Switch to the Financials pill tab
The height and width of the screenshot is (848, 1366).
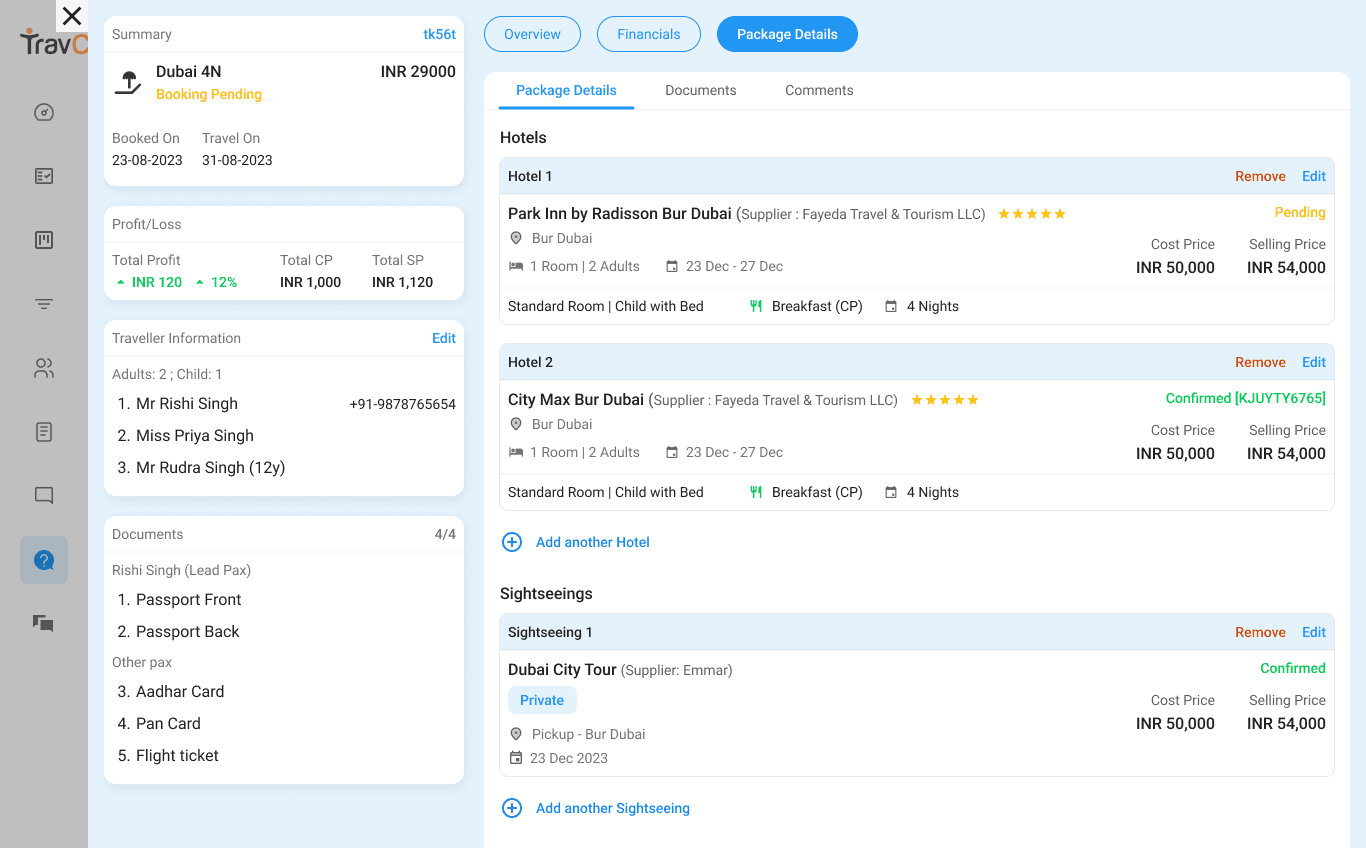pyautogui.click(x=649, y=34)
